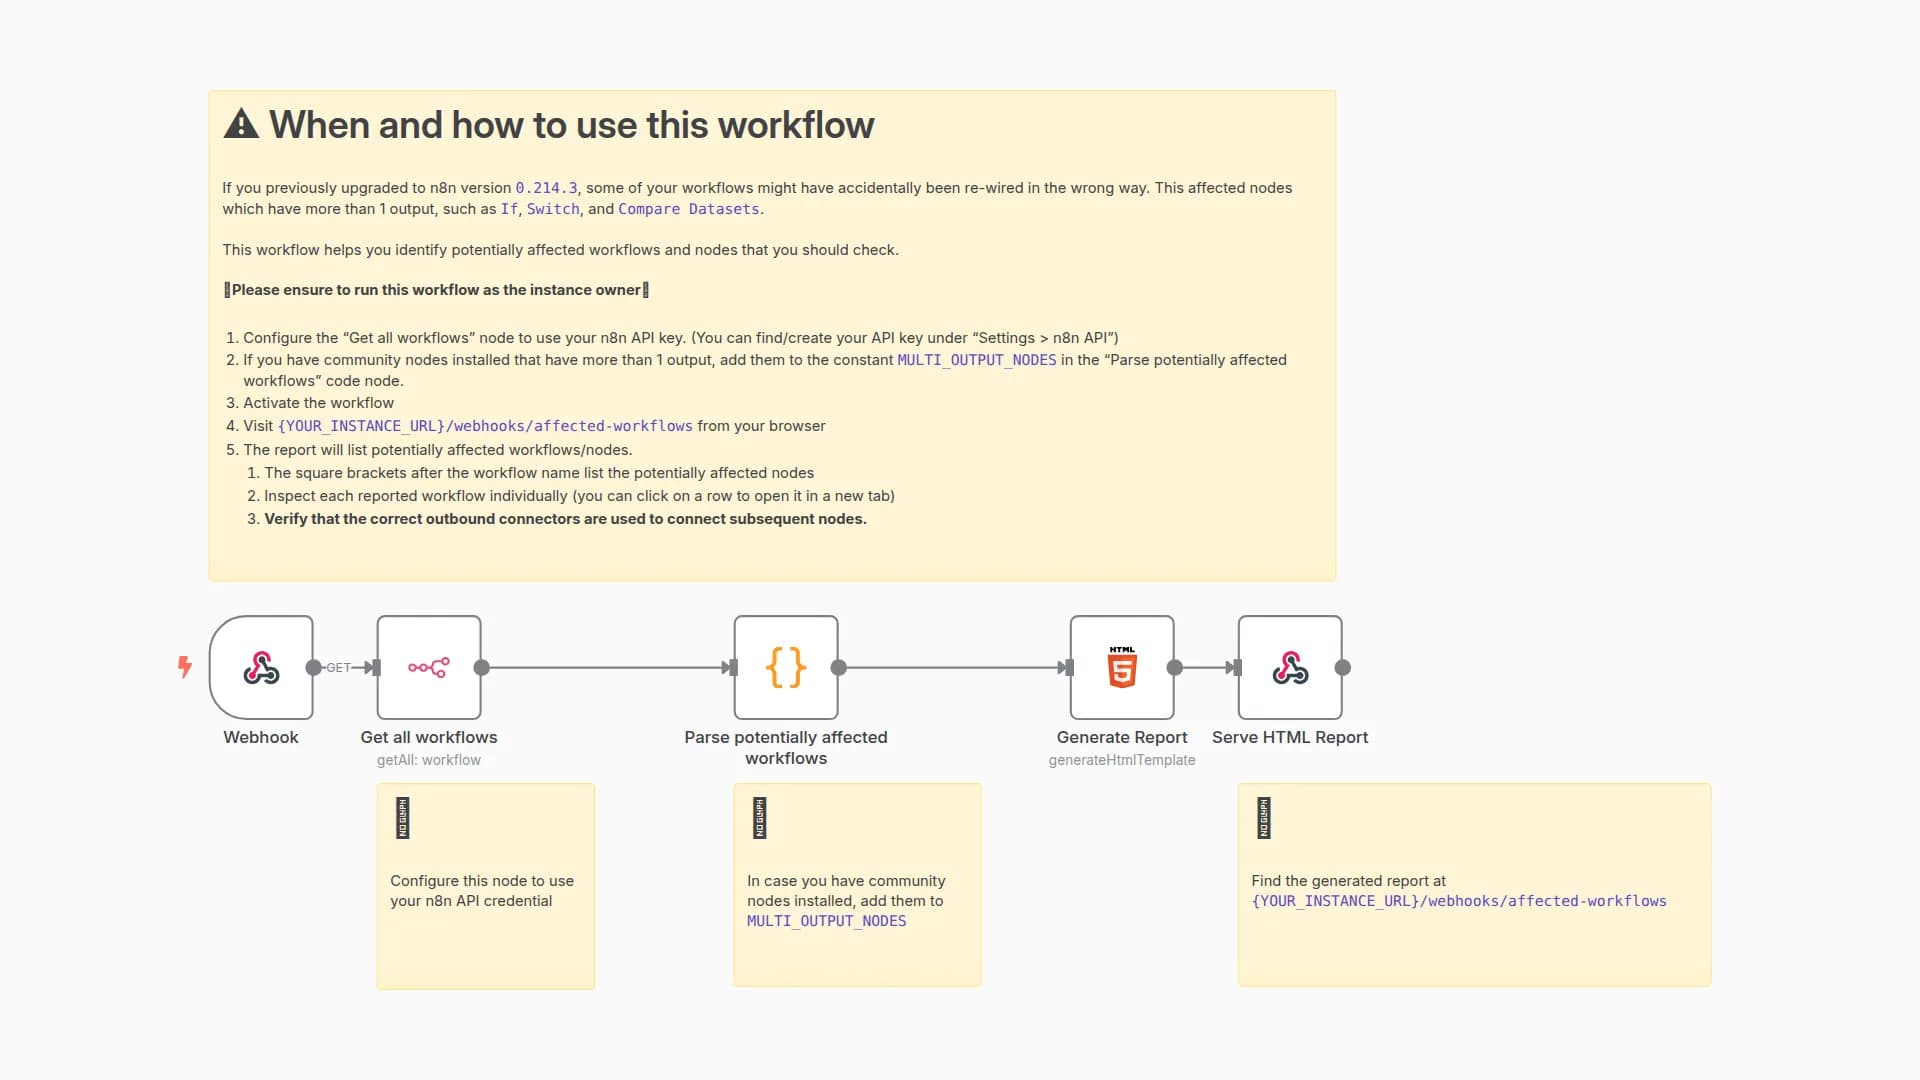The image size is (1920, 1080).
Task: Click step 3 Activate the workflow
Action: coord(318,403)
